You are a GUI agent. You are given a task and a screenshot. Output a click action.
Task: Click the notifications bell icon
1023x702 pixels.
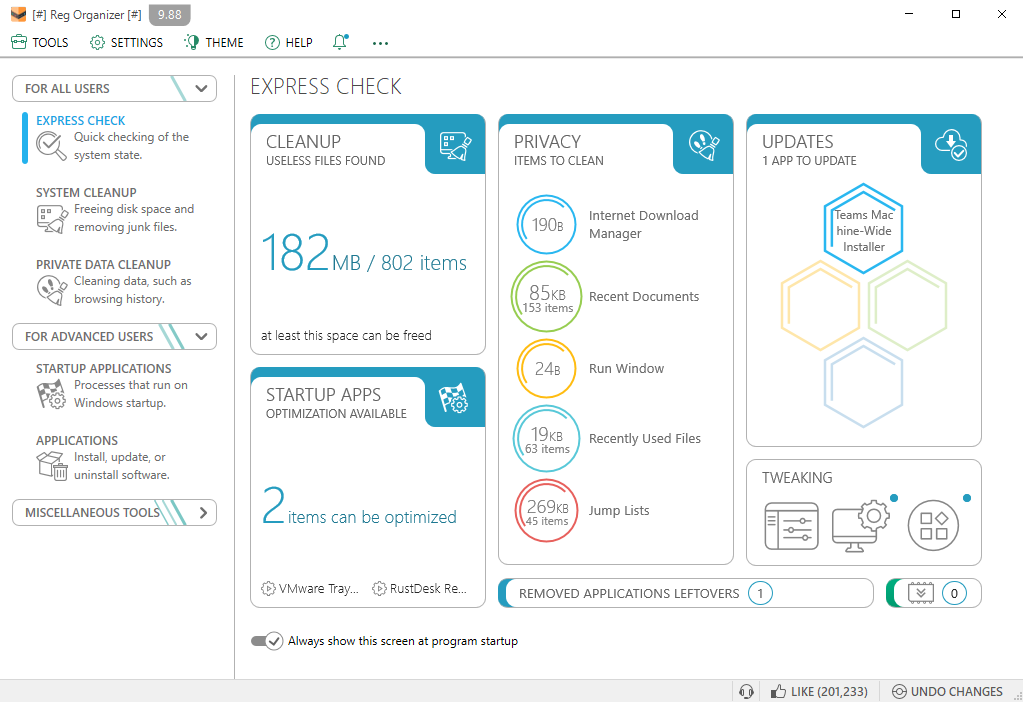pos(340,42)
